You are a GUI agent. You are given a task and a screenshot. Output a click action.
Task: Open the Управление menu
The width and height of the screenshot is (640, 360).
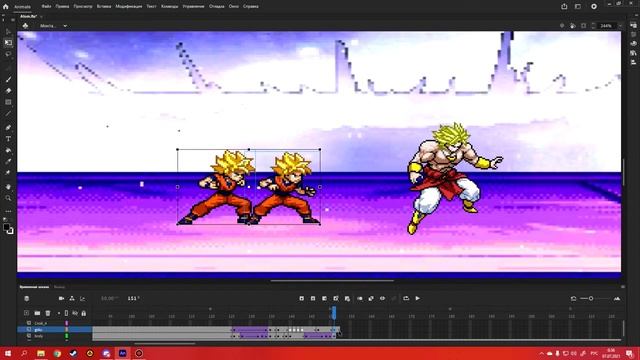(x=193, y=7)
